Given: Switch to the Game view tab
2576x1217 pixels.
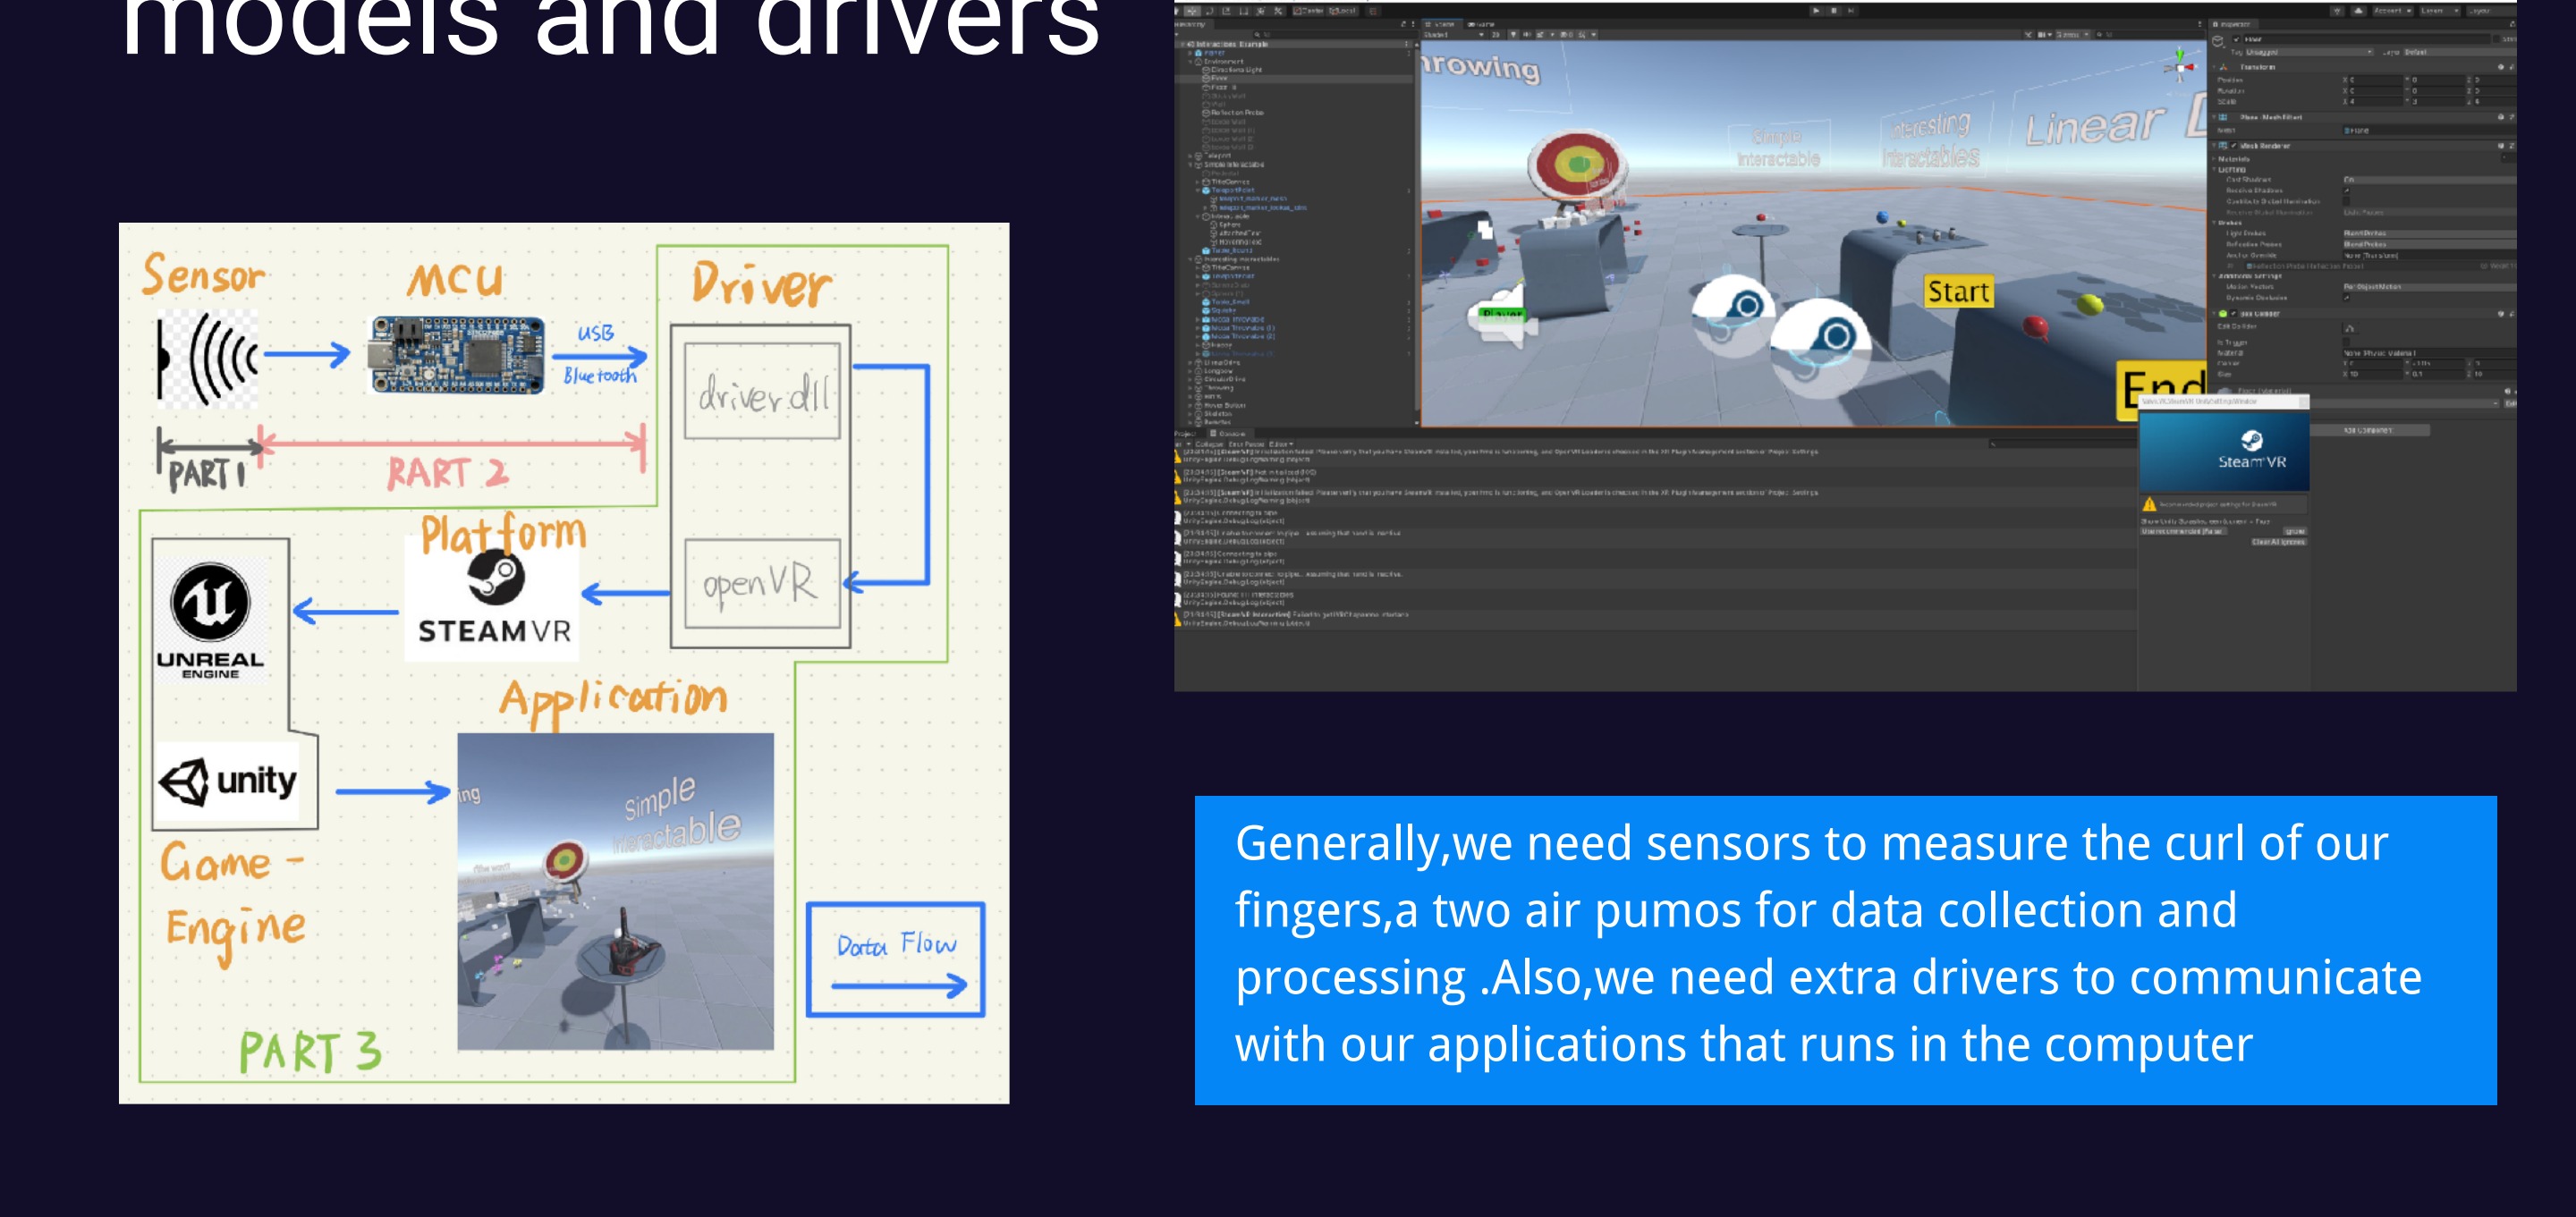Looking at the screenshot, I should tap(1482, 24).
